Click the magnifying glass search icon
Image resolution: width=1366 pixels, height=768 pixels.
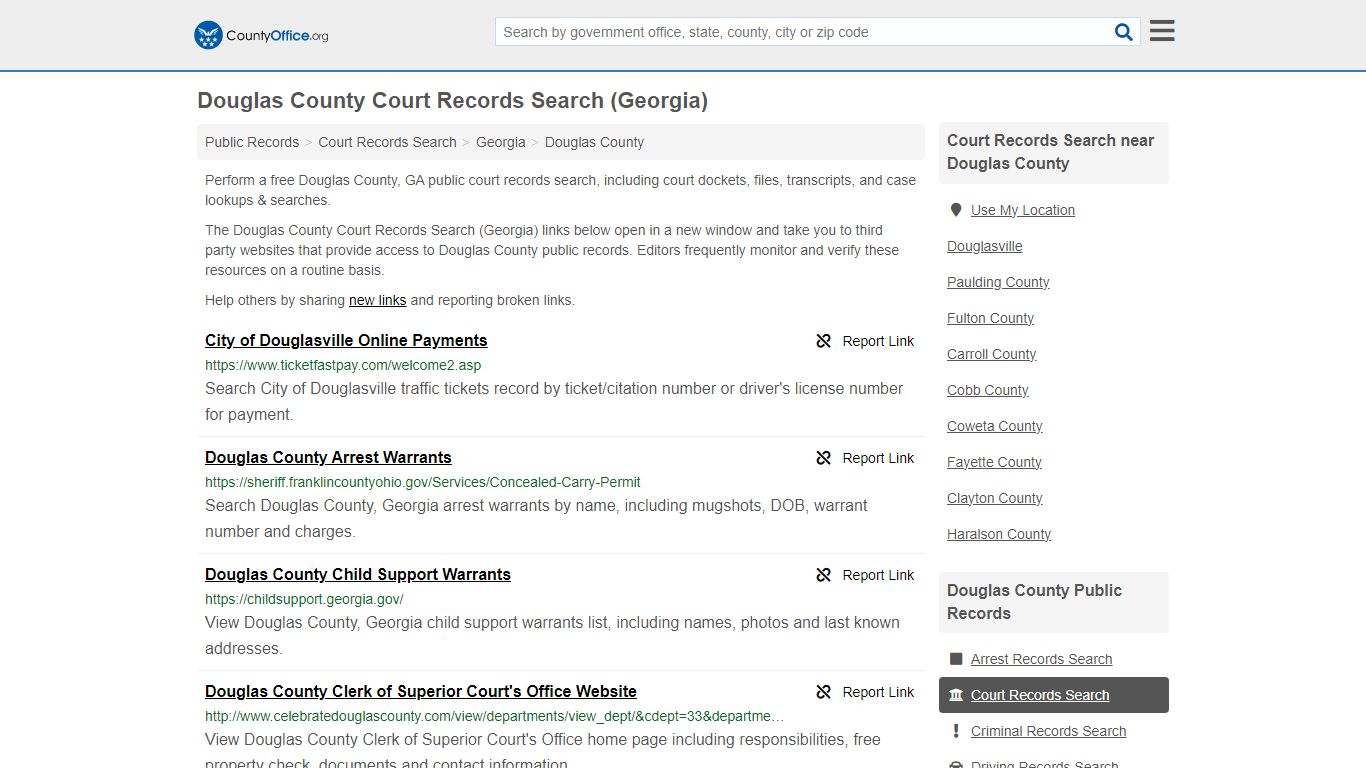point(1124,32)
